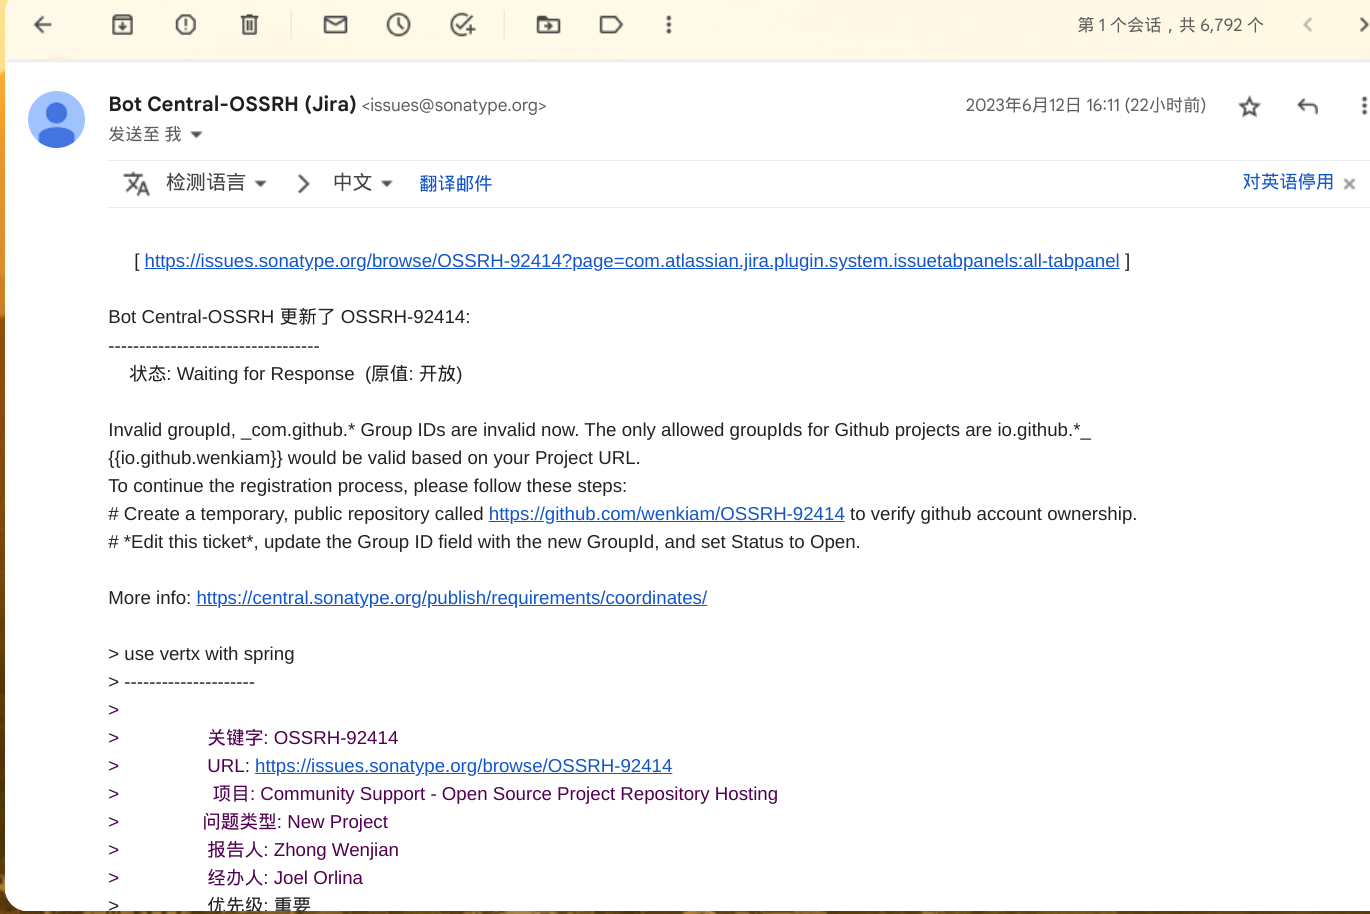This screenshot has width=1370, height=914.
Task: Mark the email as unread
Action: (335, 25)
